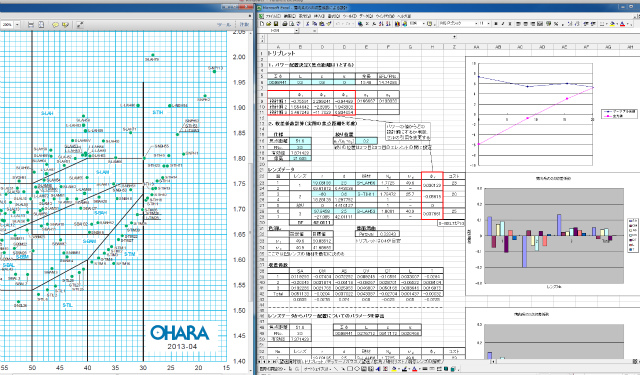Open the Chart Wizard icon

pyautogui.click(x=397, y=24)
